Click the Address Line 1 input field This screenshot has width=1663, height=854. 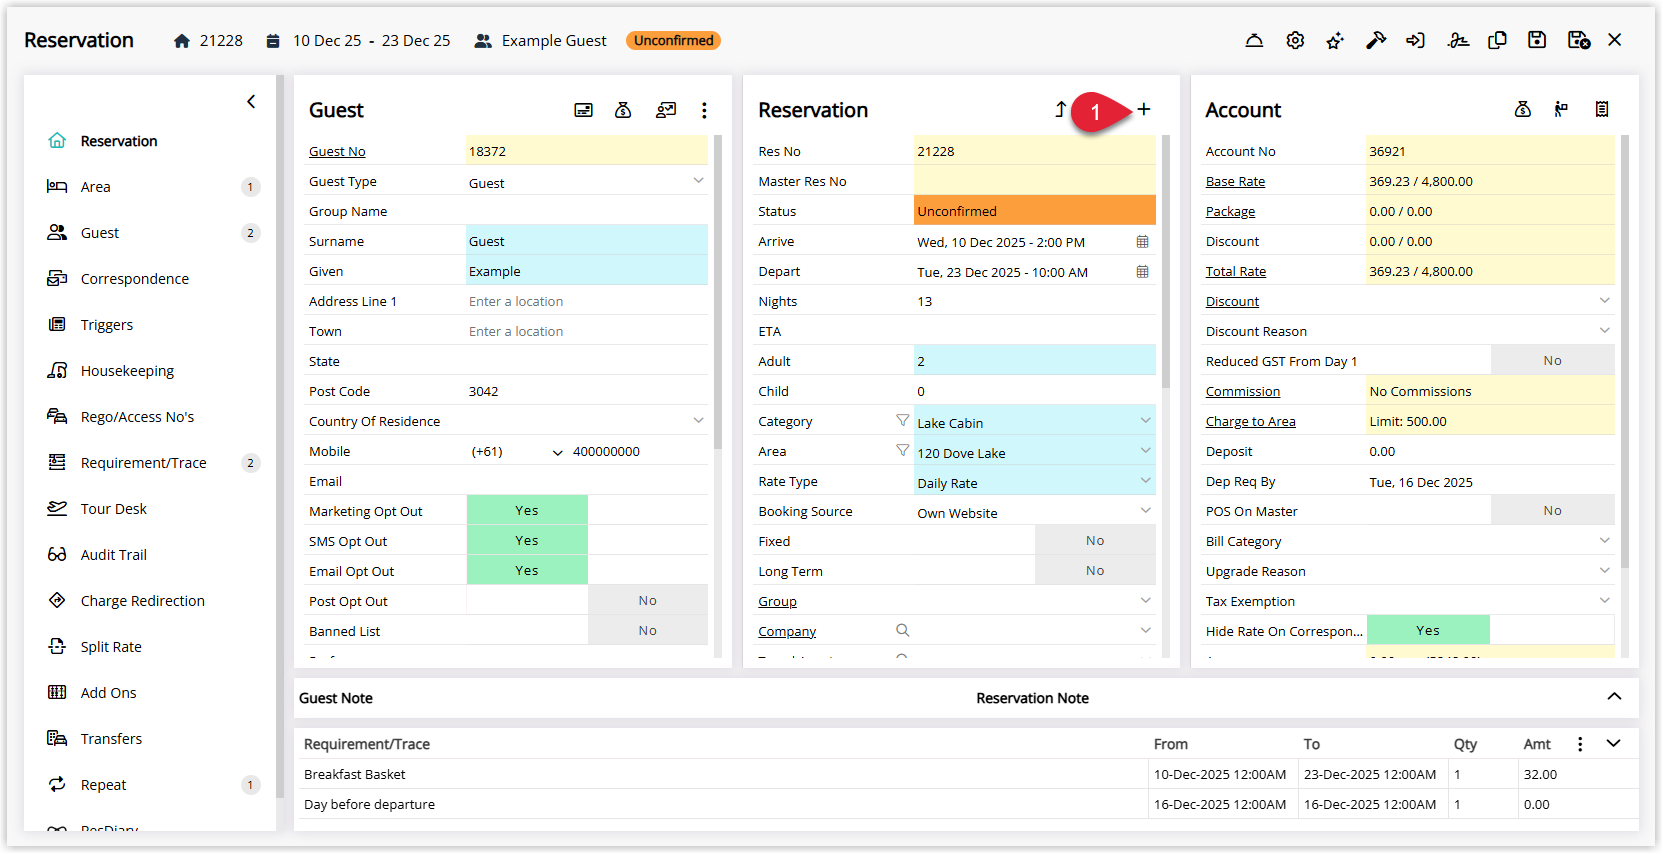[587, 301]
